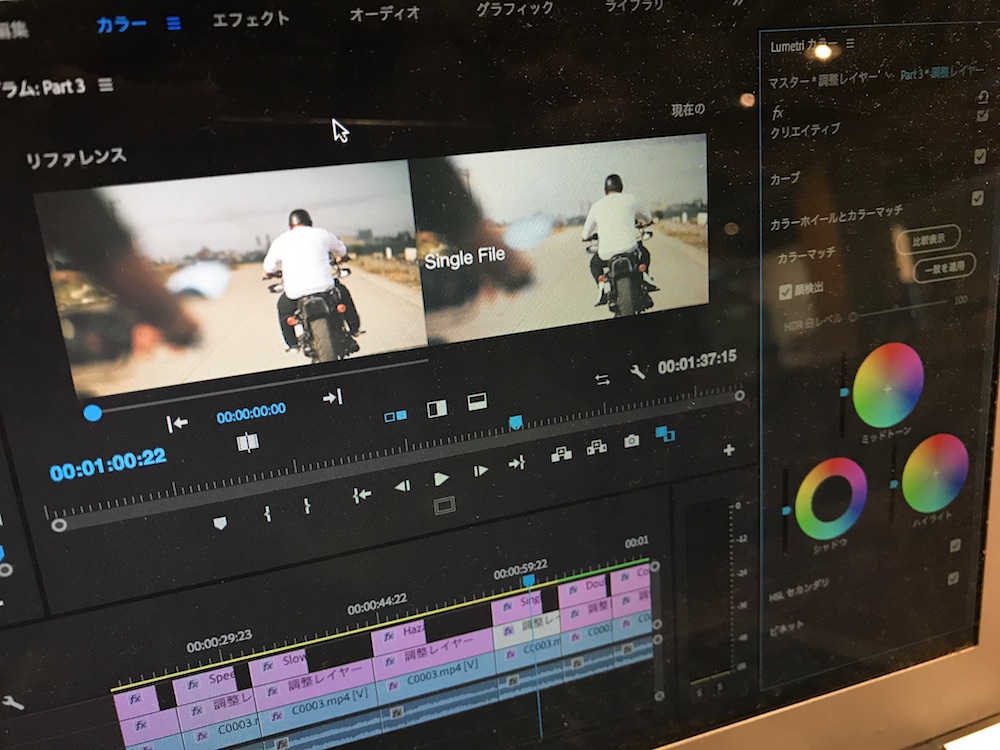Expand the ビネット section

786,628
